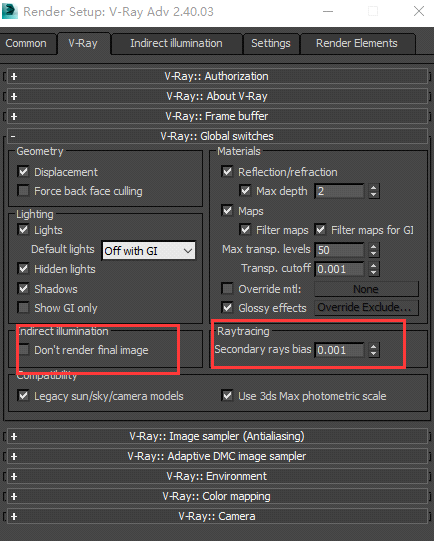Expand the V-Ray:: Environment rollout
The height and width of the screenshot is (541, 434).
click(217, 476)
